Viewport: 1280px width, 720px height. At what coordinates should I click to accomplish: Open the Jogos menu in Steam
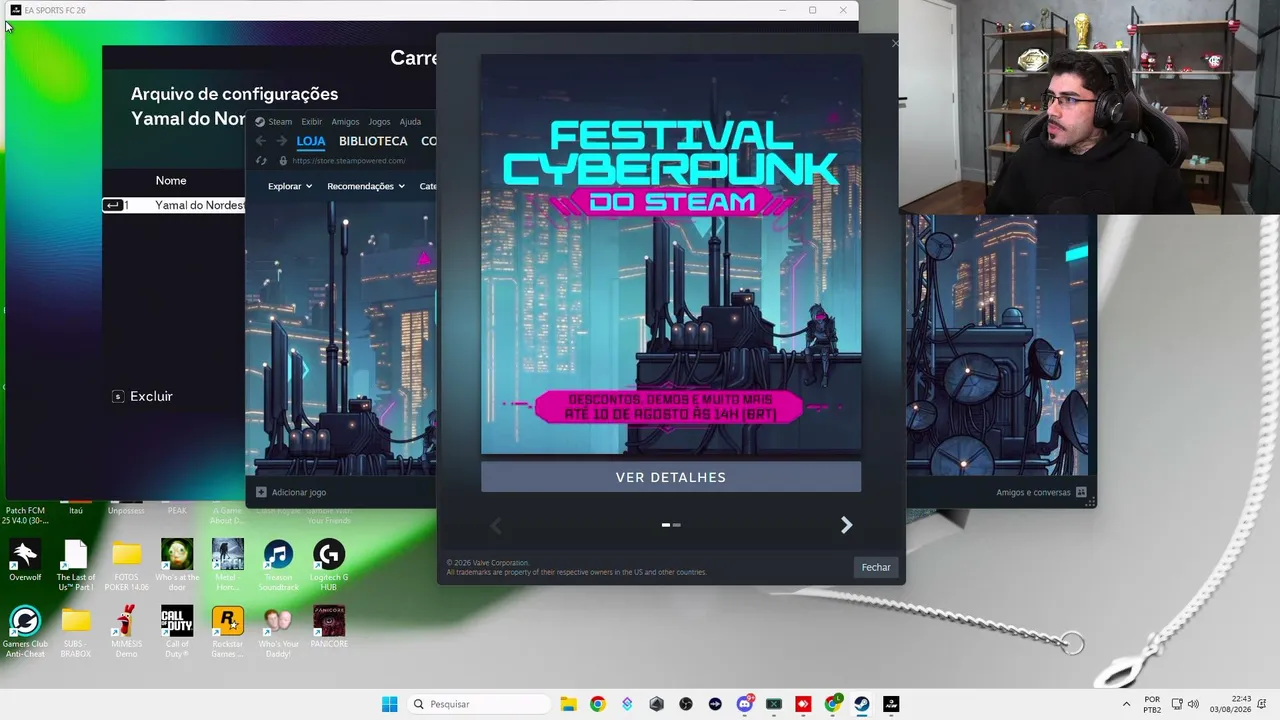[379, 122]
